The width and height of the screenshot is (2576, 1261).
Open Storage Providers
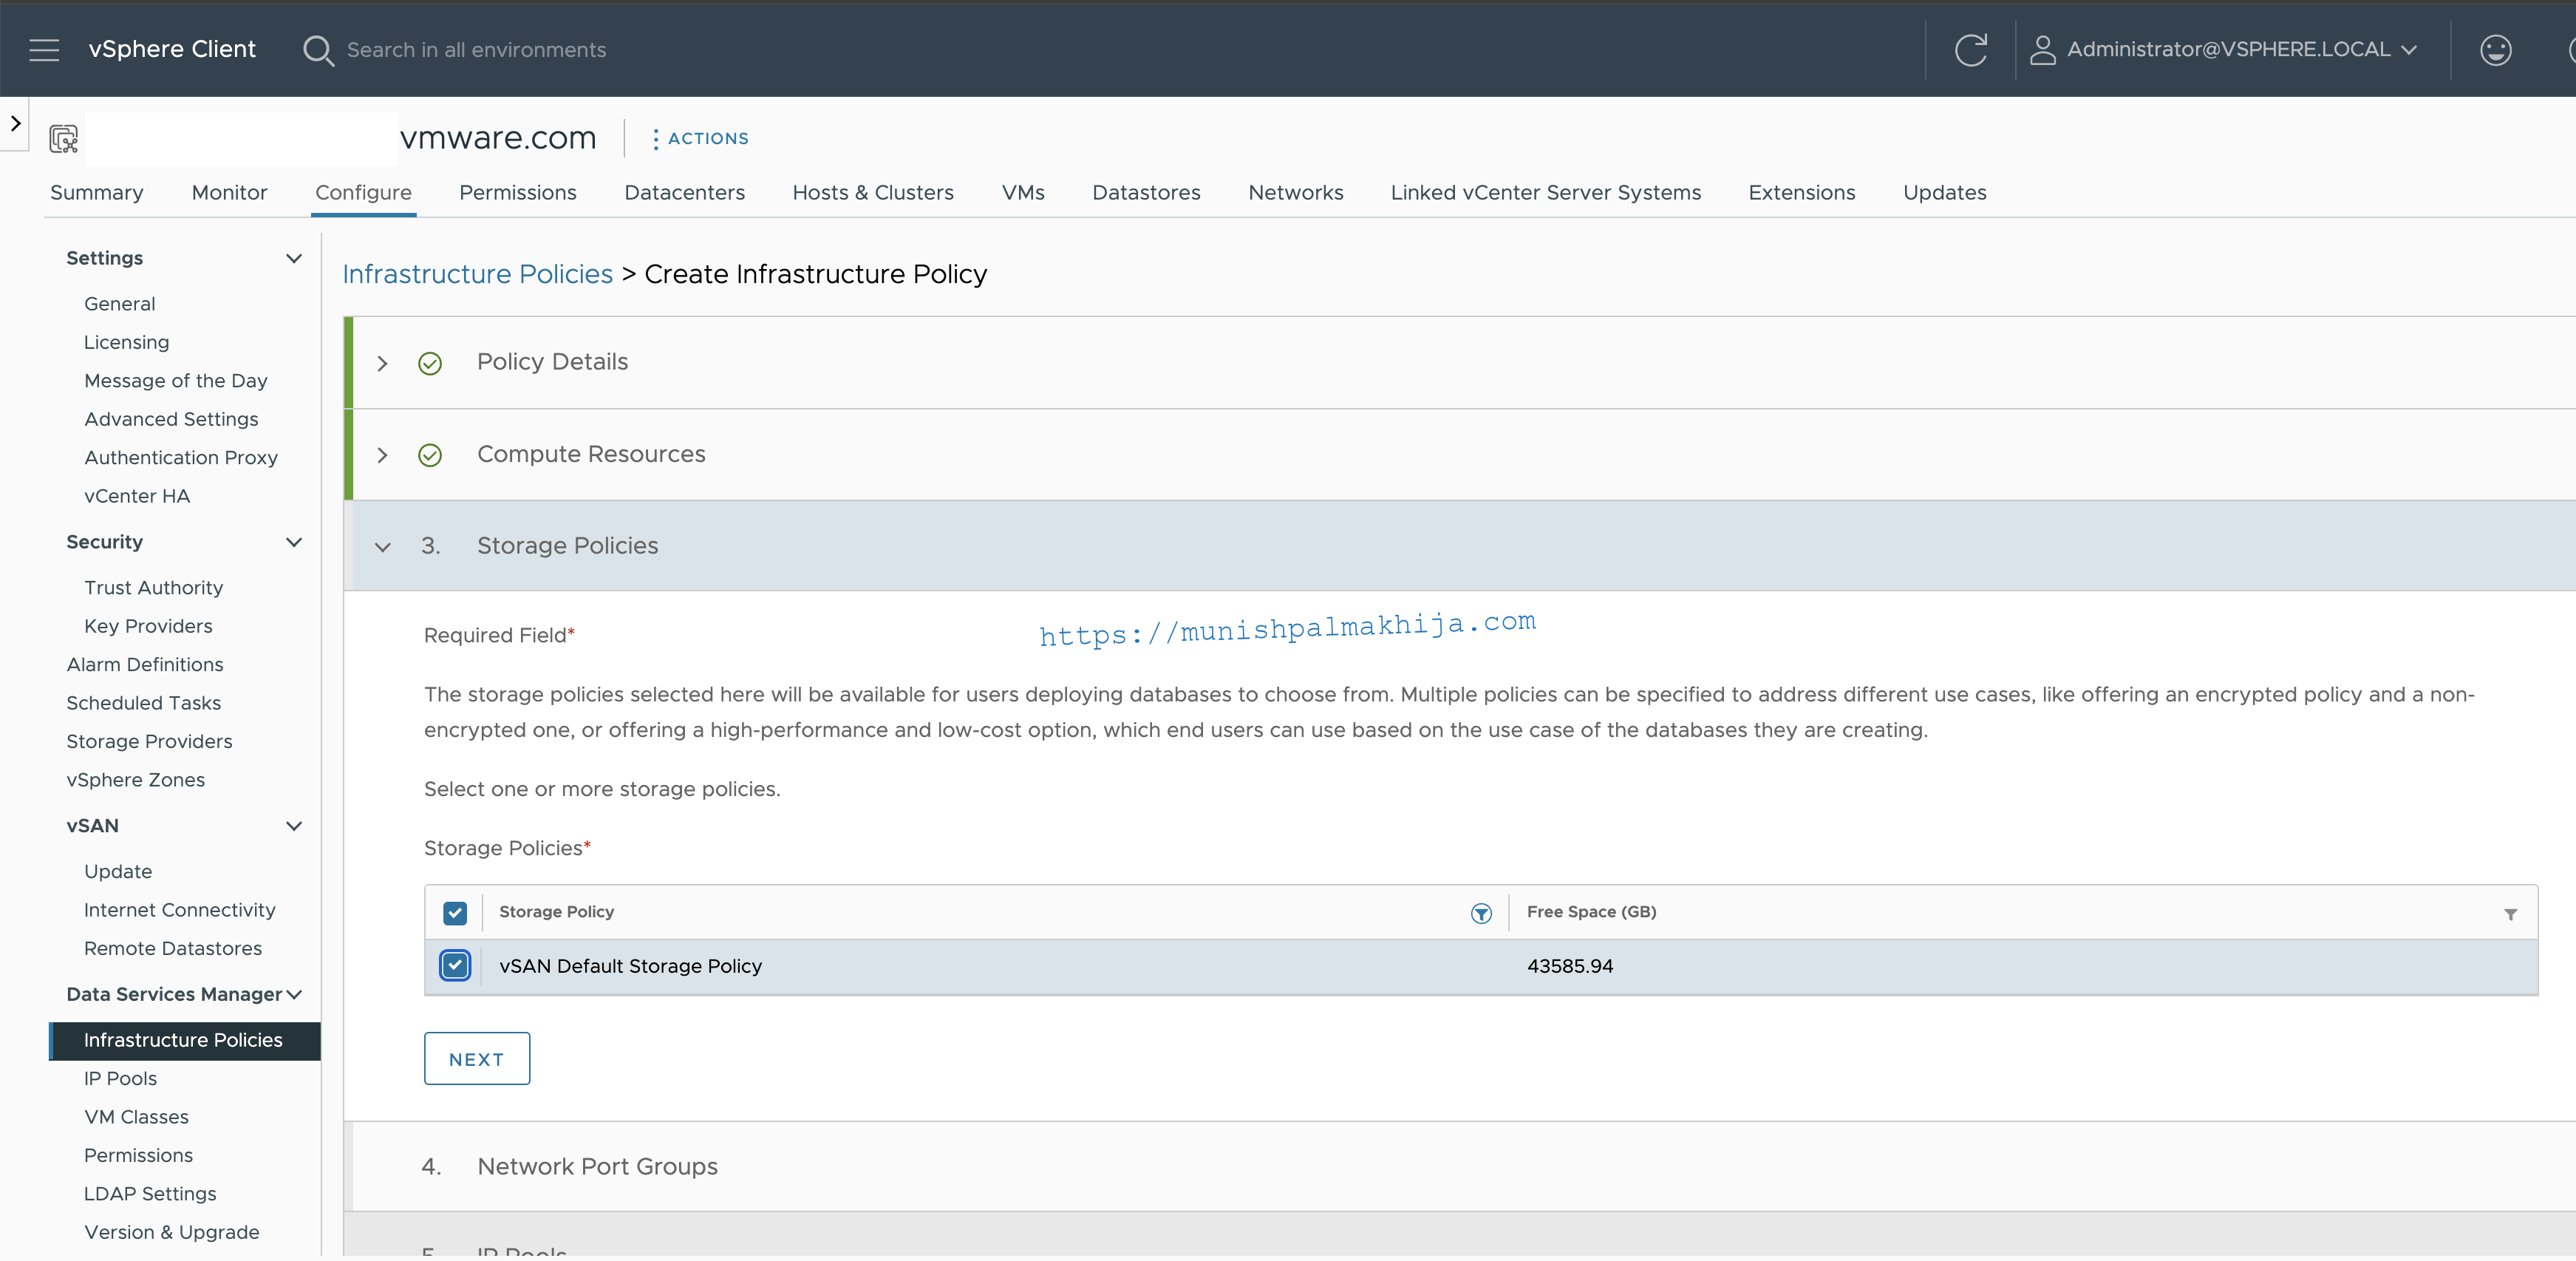149,742
